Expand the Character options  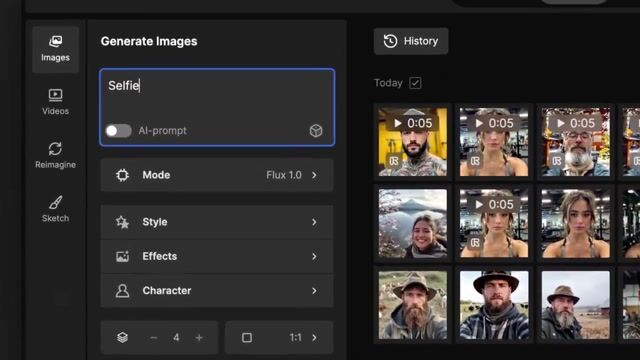click(x=217, y=291)
